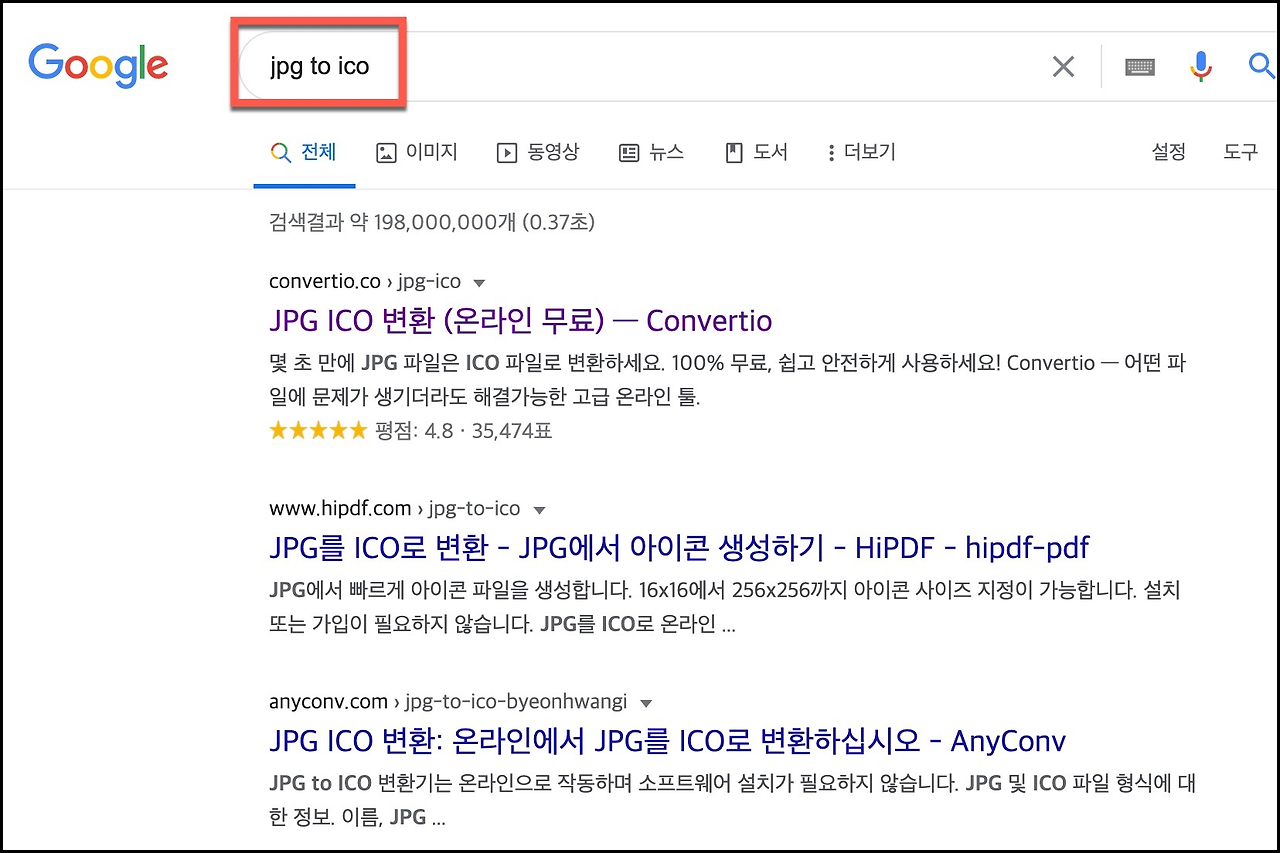Switch to the 뉴스 tab
This screenshot has width=1280, height=853.
(x=651, y=153)
